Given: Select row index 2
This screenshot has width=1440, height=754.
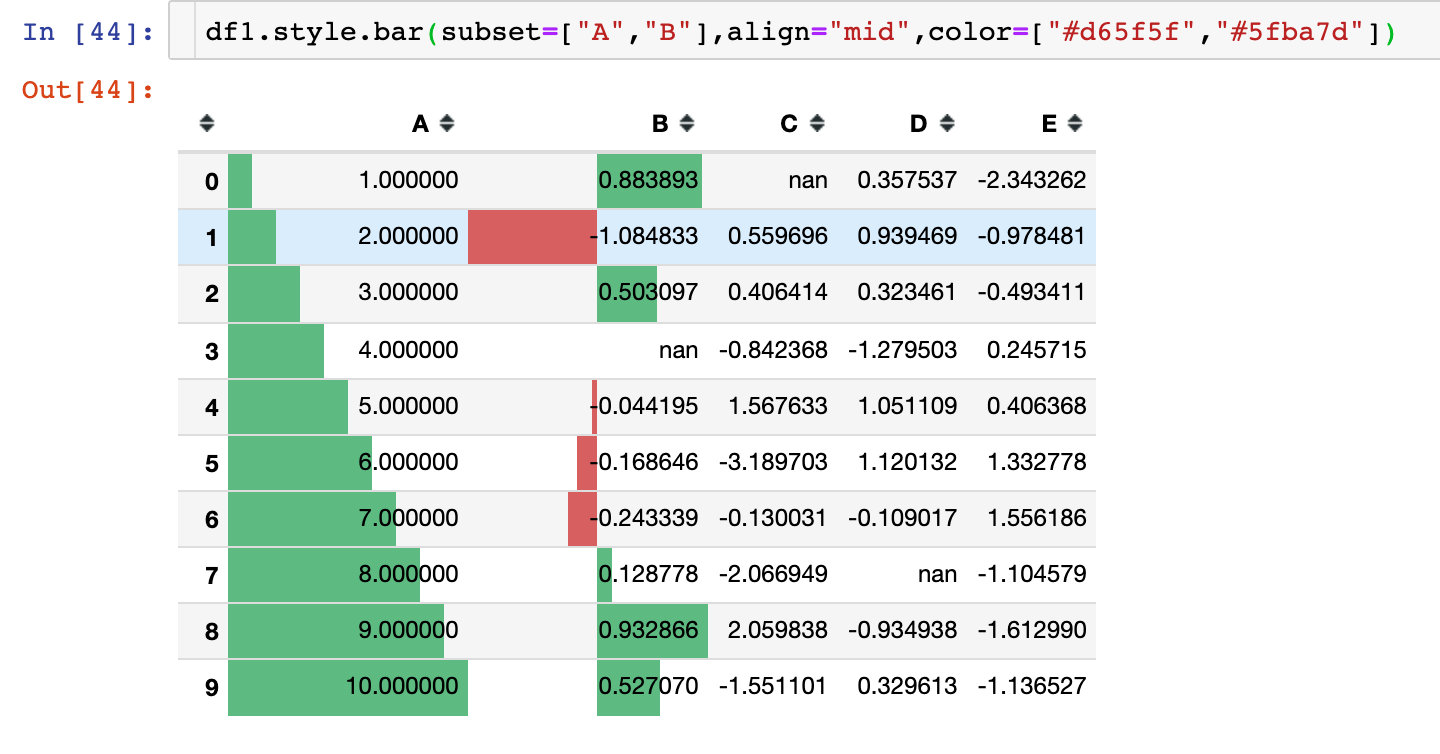Looking at the screenshot, I should pos(211,294).
